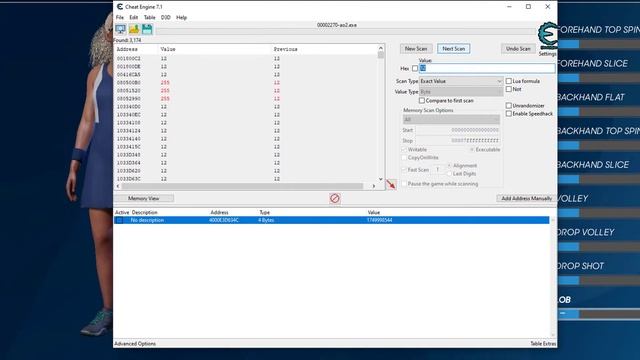Activate the No description entry checkbox
Viewport: 640px width, 360px height.
pos(119,220)
